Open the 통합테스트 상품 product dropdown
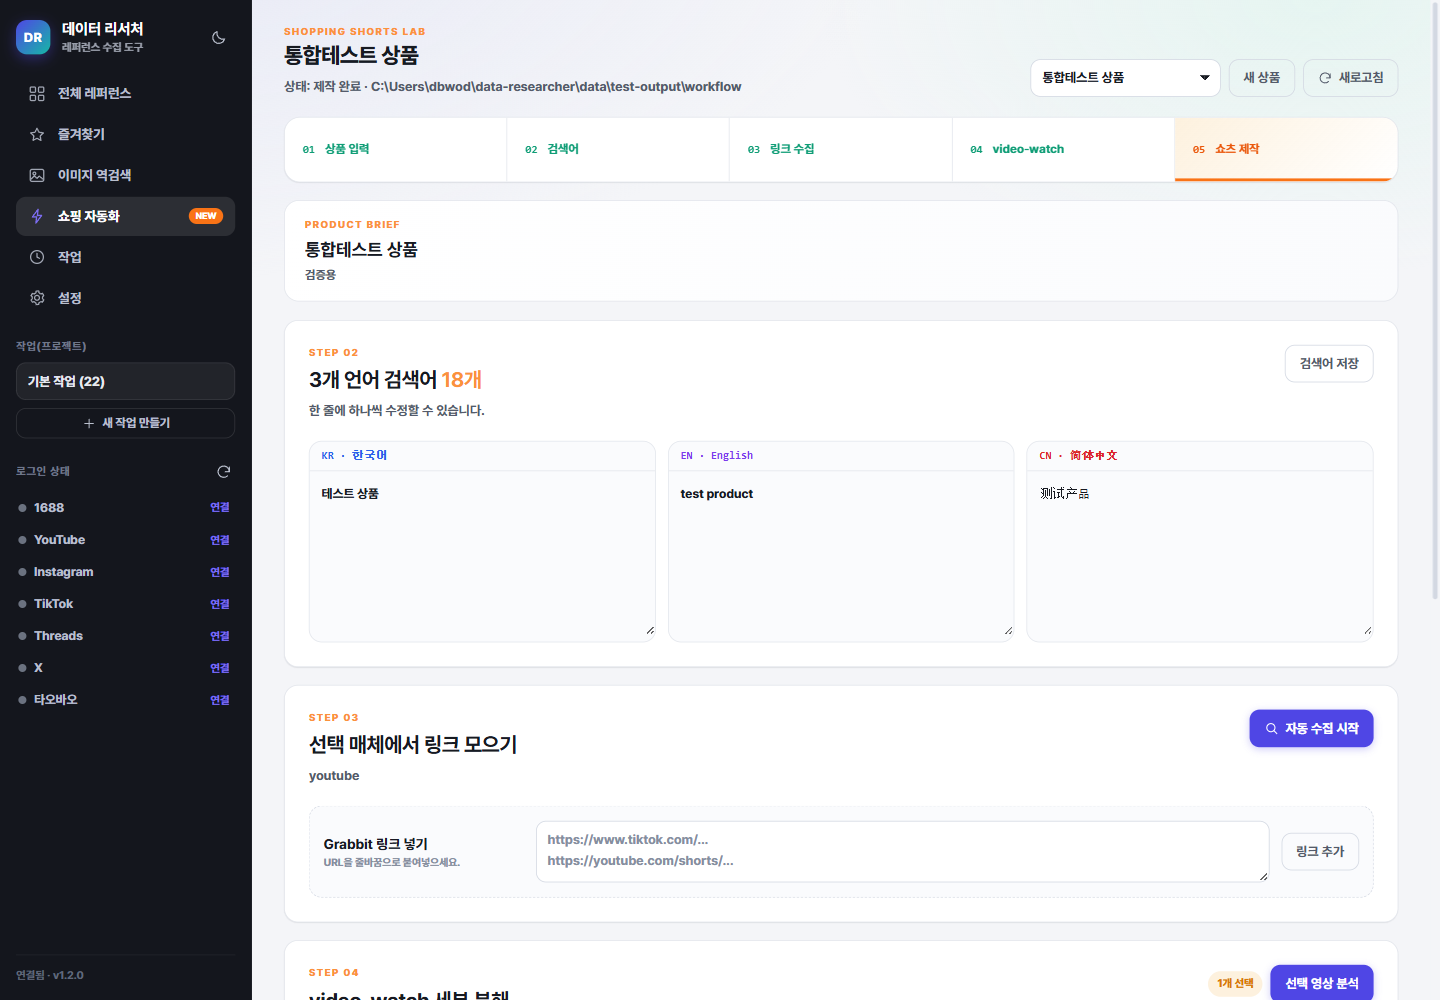 click(1125, 78)
